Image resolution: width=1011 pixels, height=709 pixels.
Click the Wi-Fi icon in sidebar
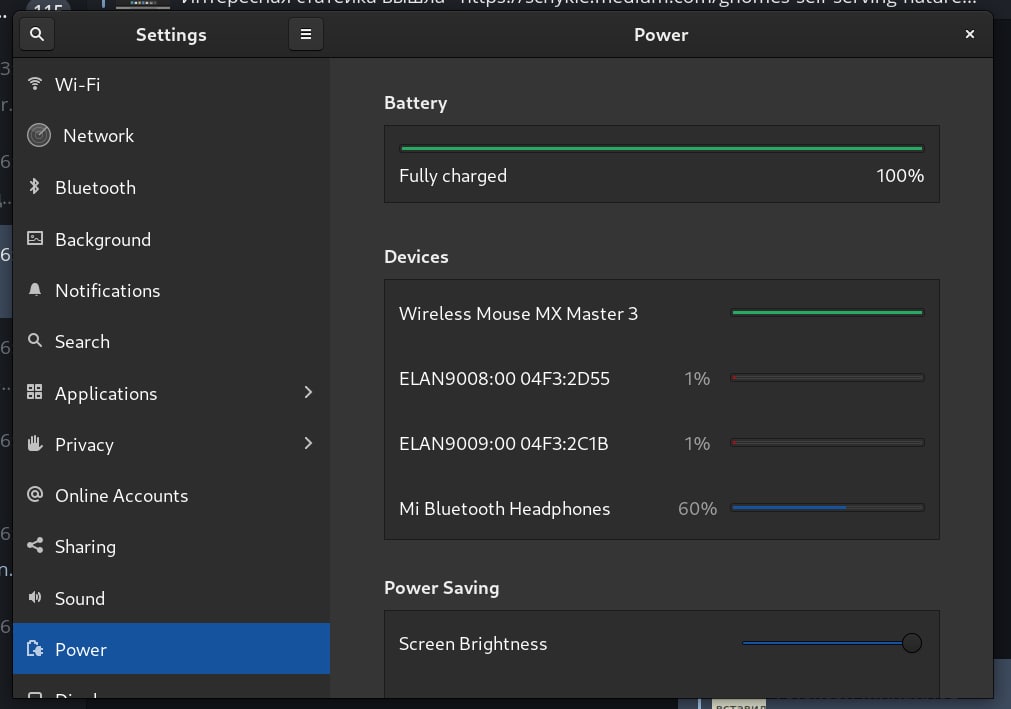pyautogui.click(x=35, y=84)
